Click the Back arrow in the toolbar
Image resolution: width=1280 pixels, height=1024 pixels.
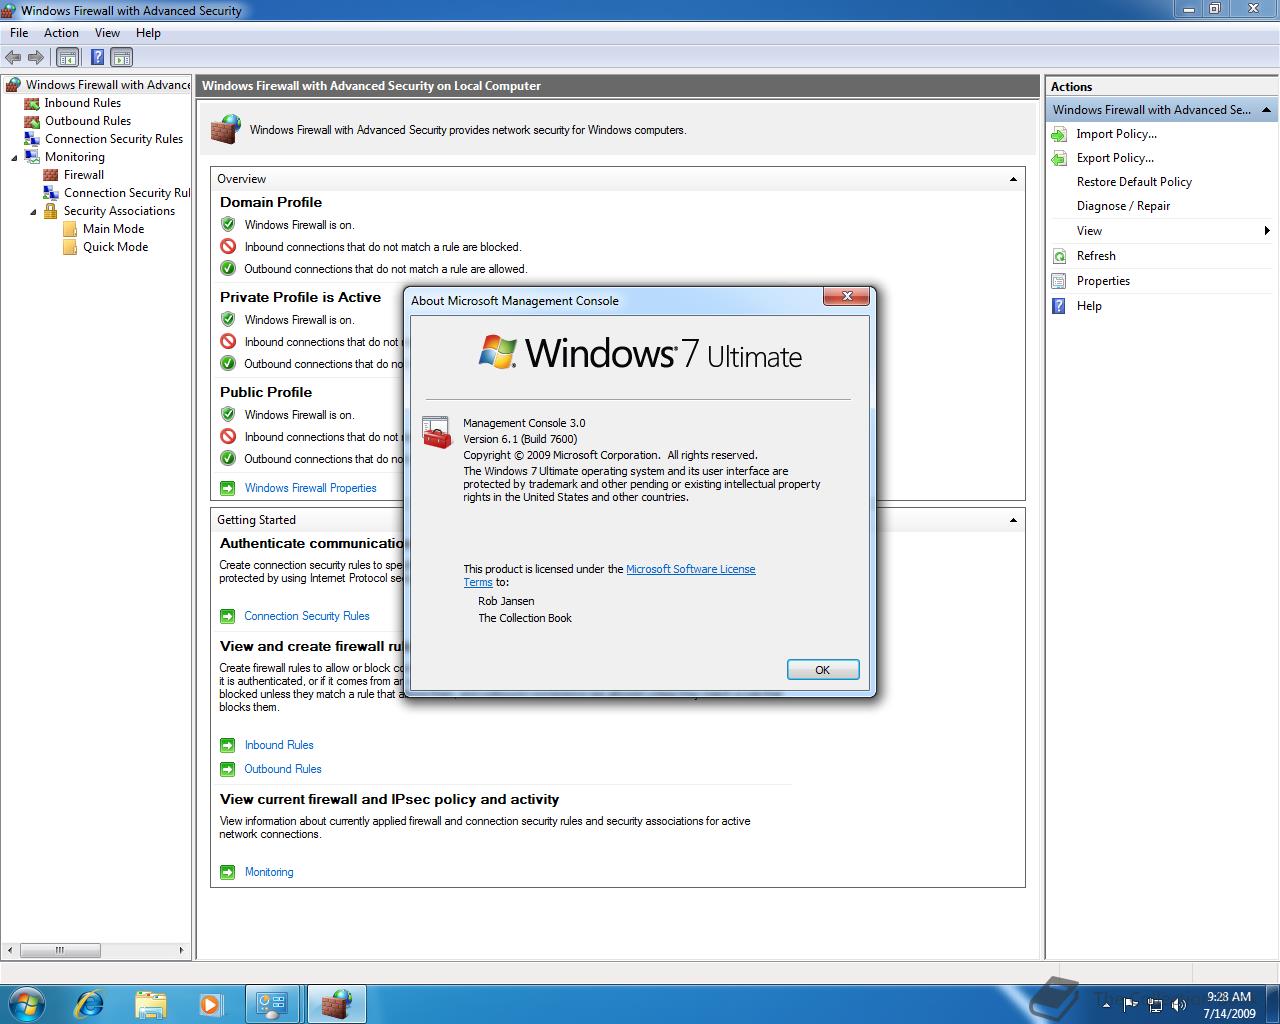pos(13,58)
